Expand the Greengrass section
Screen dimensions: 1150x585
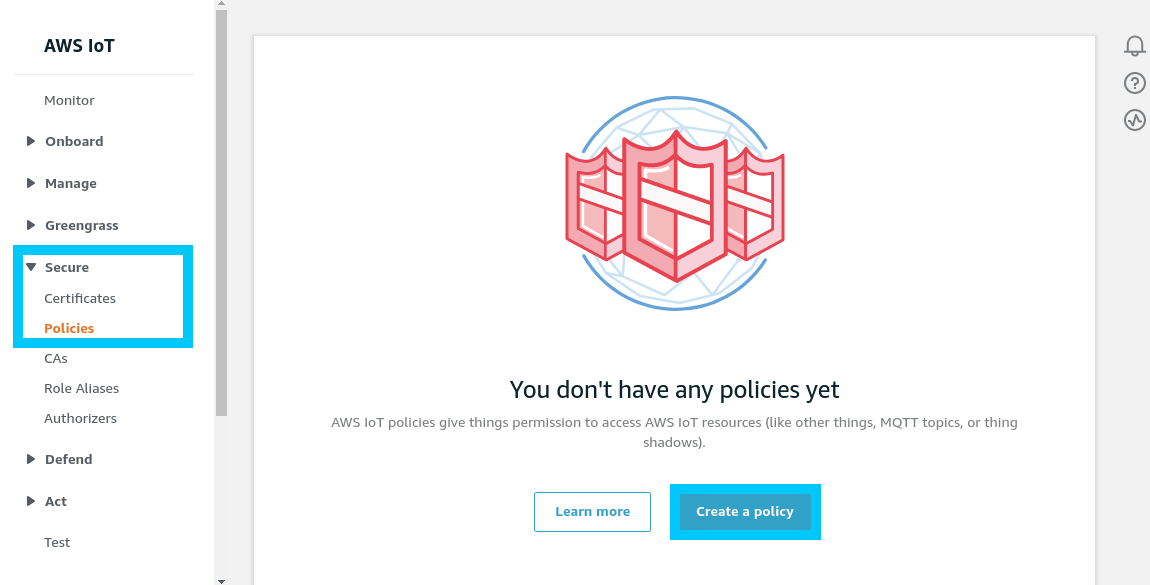[x=83, y=225]
